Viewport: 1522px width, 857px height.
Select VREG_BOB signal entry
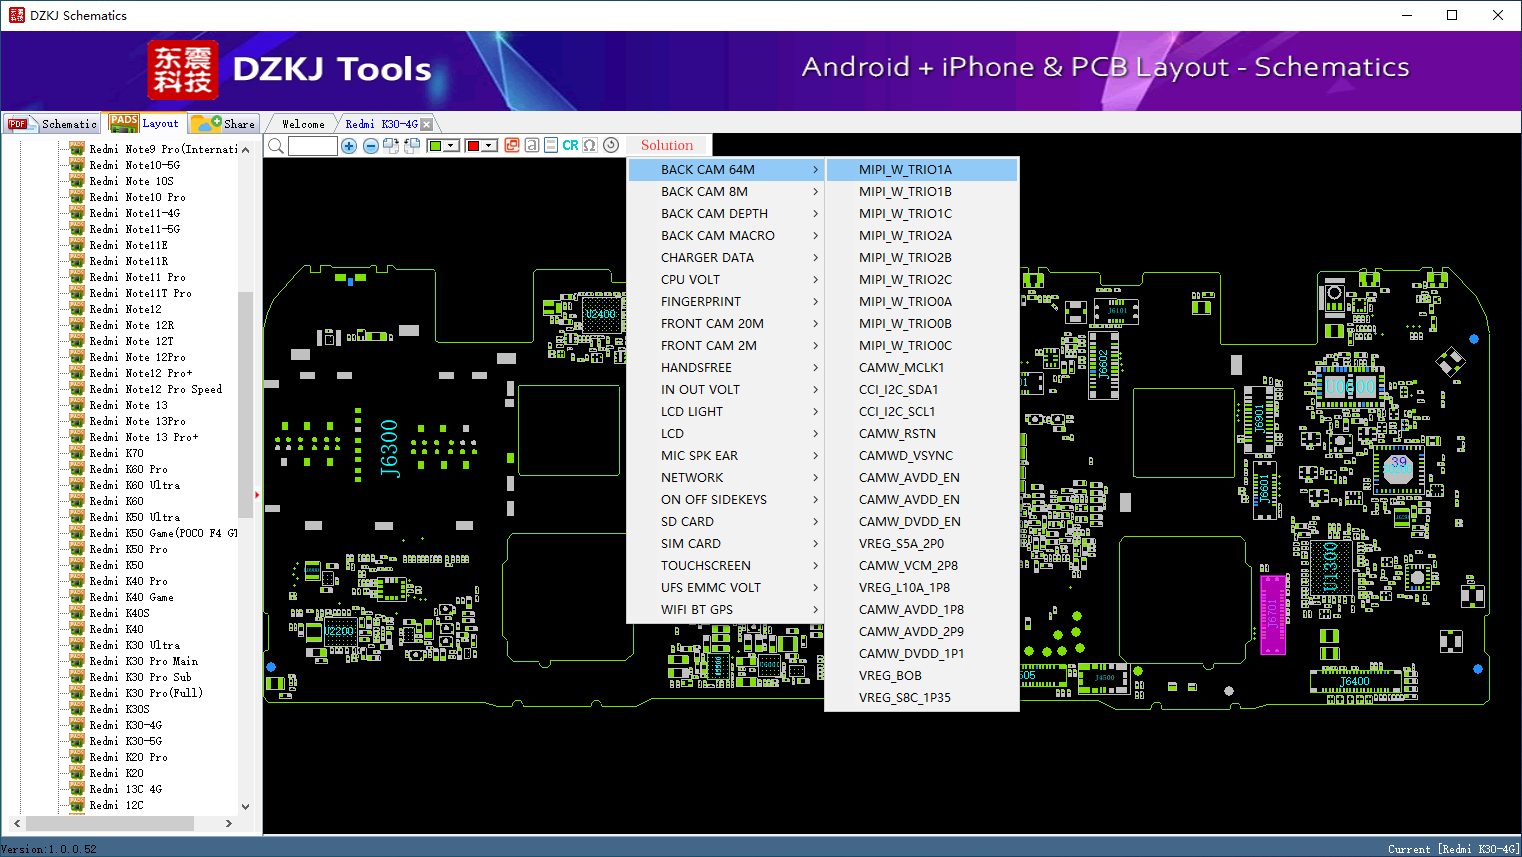[922, 676]
